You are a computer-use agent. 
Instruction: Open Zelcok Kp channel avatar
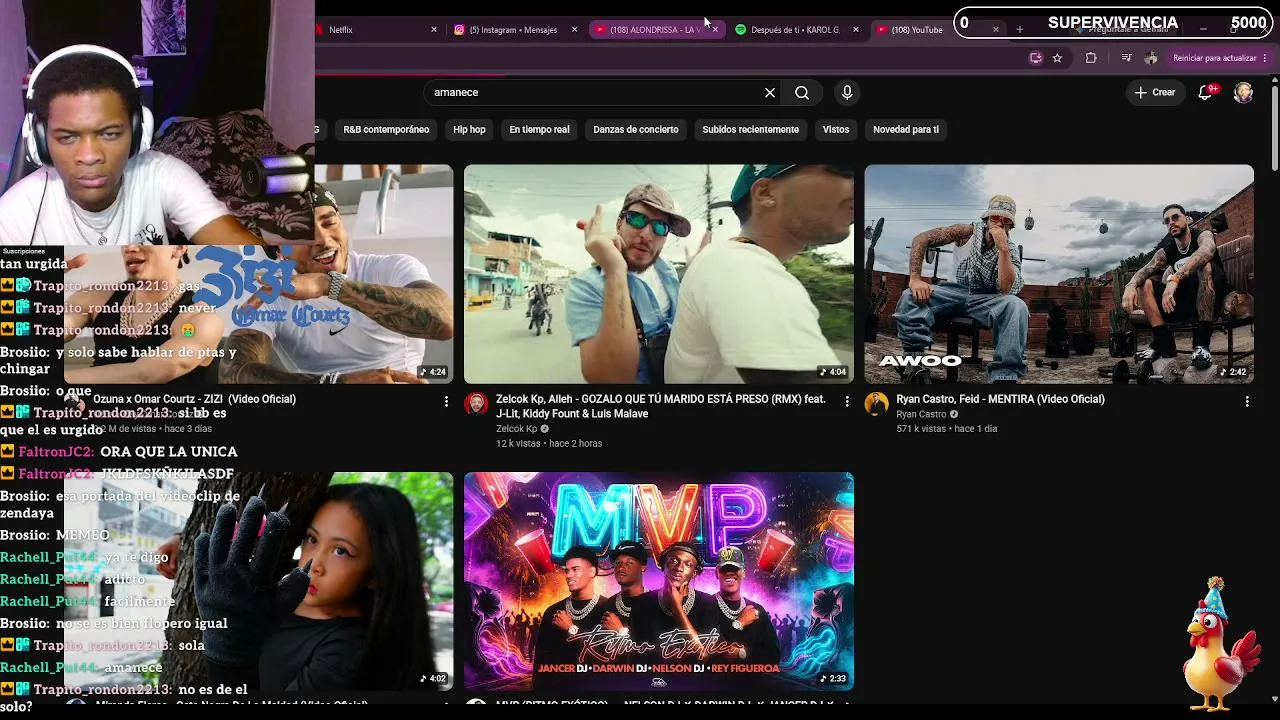(477, 404)
